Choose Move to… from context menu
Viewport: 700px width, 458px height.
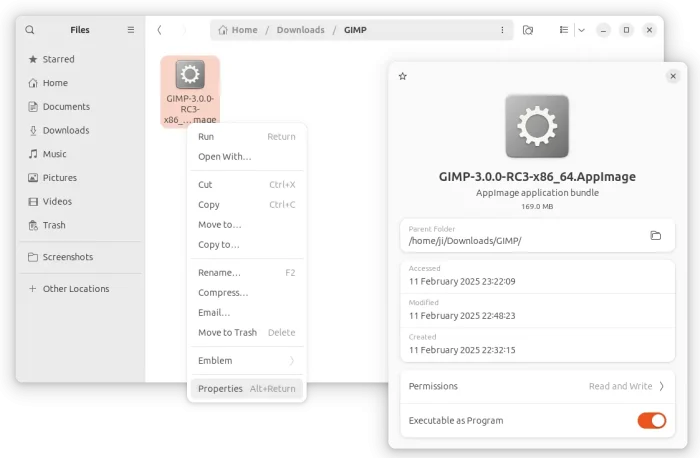[246, 224]
